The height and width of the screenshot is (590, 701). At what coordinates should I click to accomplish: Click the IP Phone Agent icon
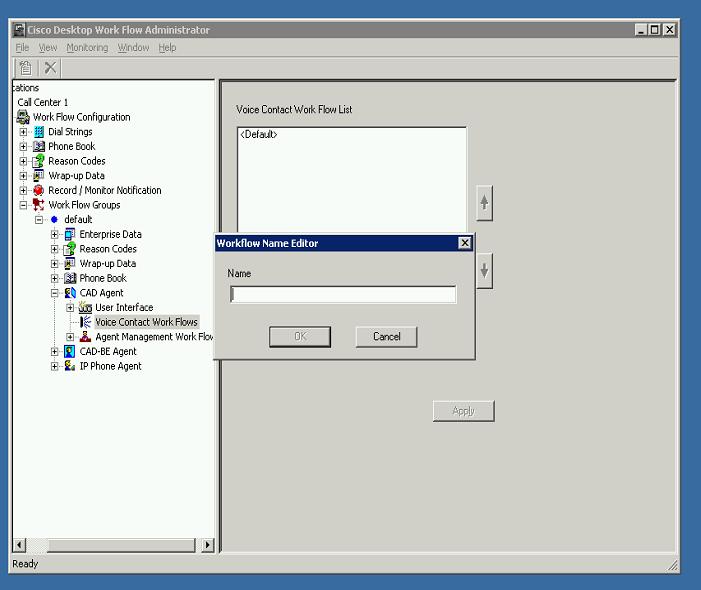(70, 366)
